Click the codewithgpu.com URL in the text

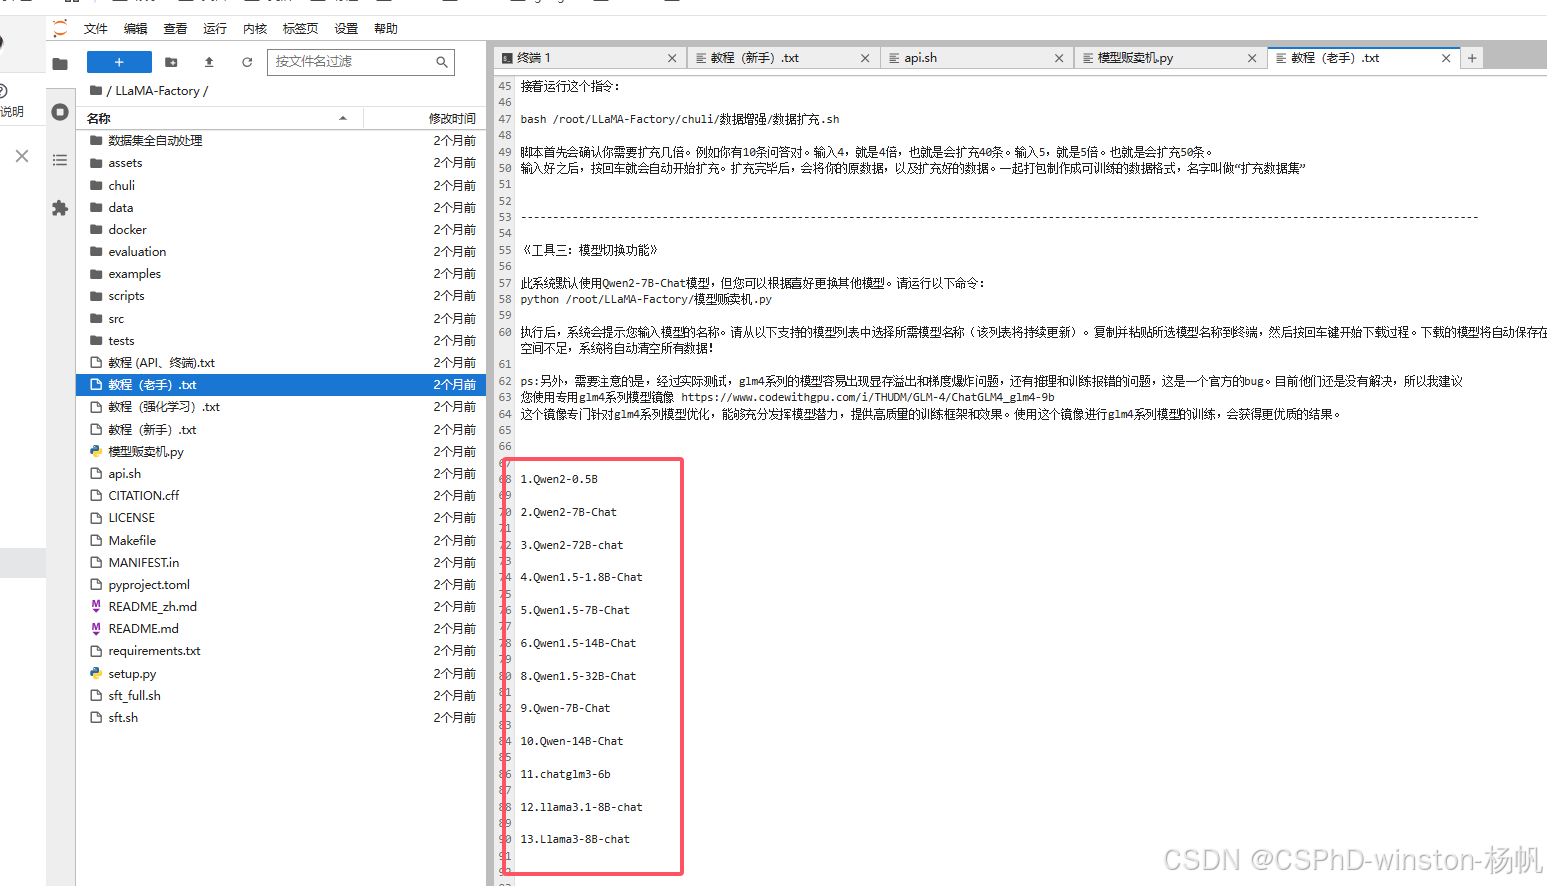point(868,397)
